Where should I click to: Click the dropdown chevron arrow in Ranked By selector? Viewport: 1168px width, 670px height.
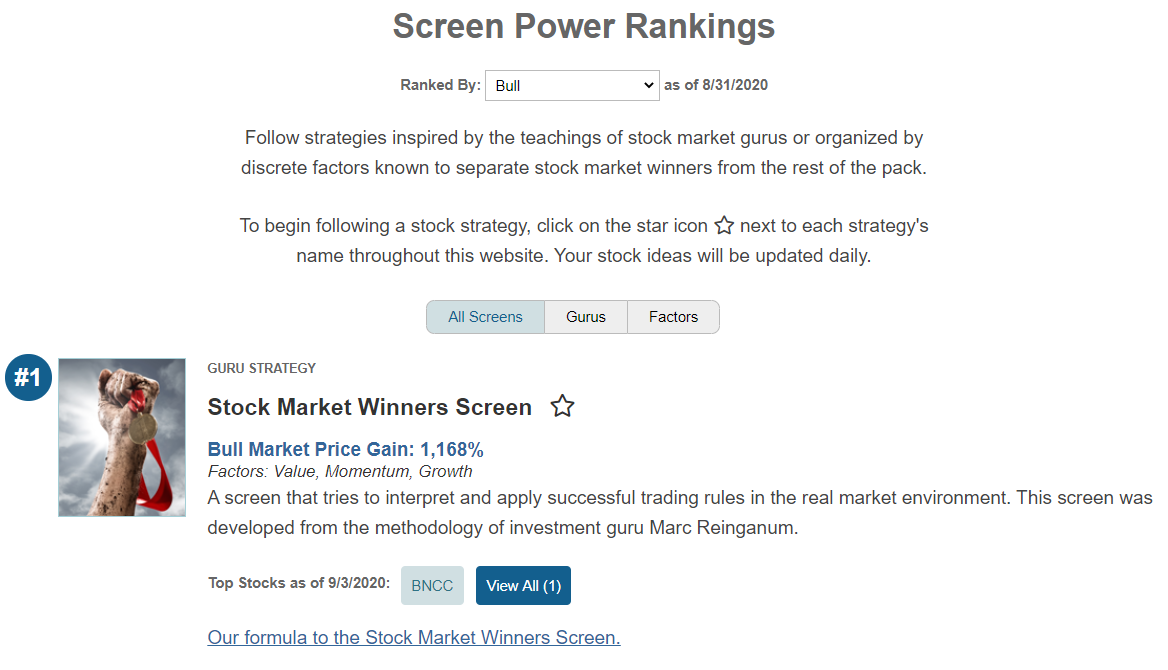pyautogui.click(x=648, y=86)
